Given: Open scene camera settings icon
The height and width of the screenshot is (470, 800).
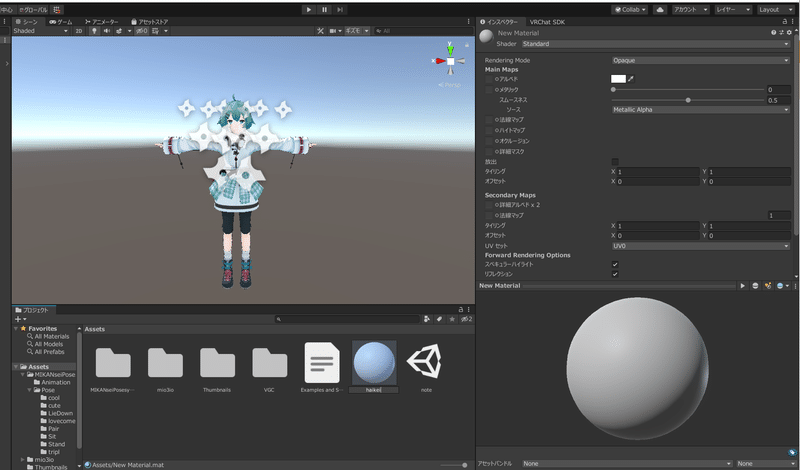Looking at the screenshot, I should click(x=333, y=31).
